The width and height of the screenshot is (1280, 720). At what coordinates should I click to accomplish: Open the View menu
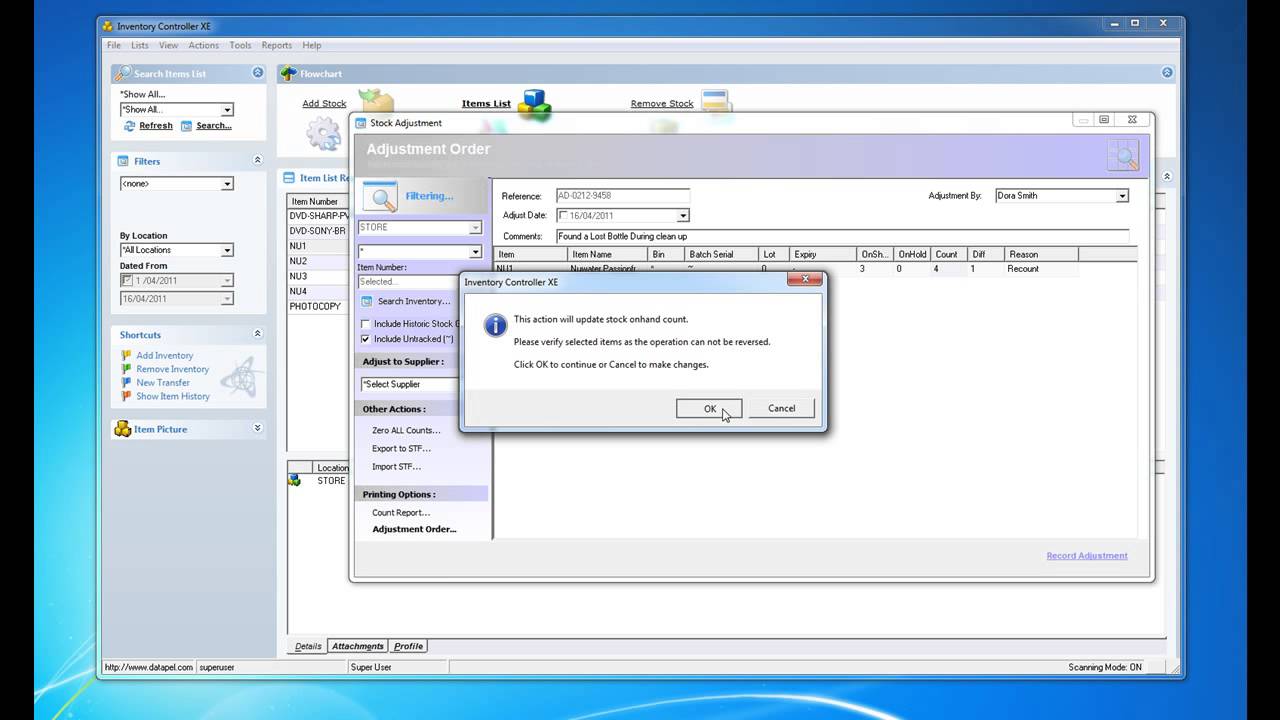[x=168, y=45]
